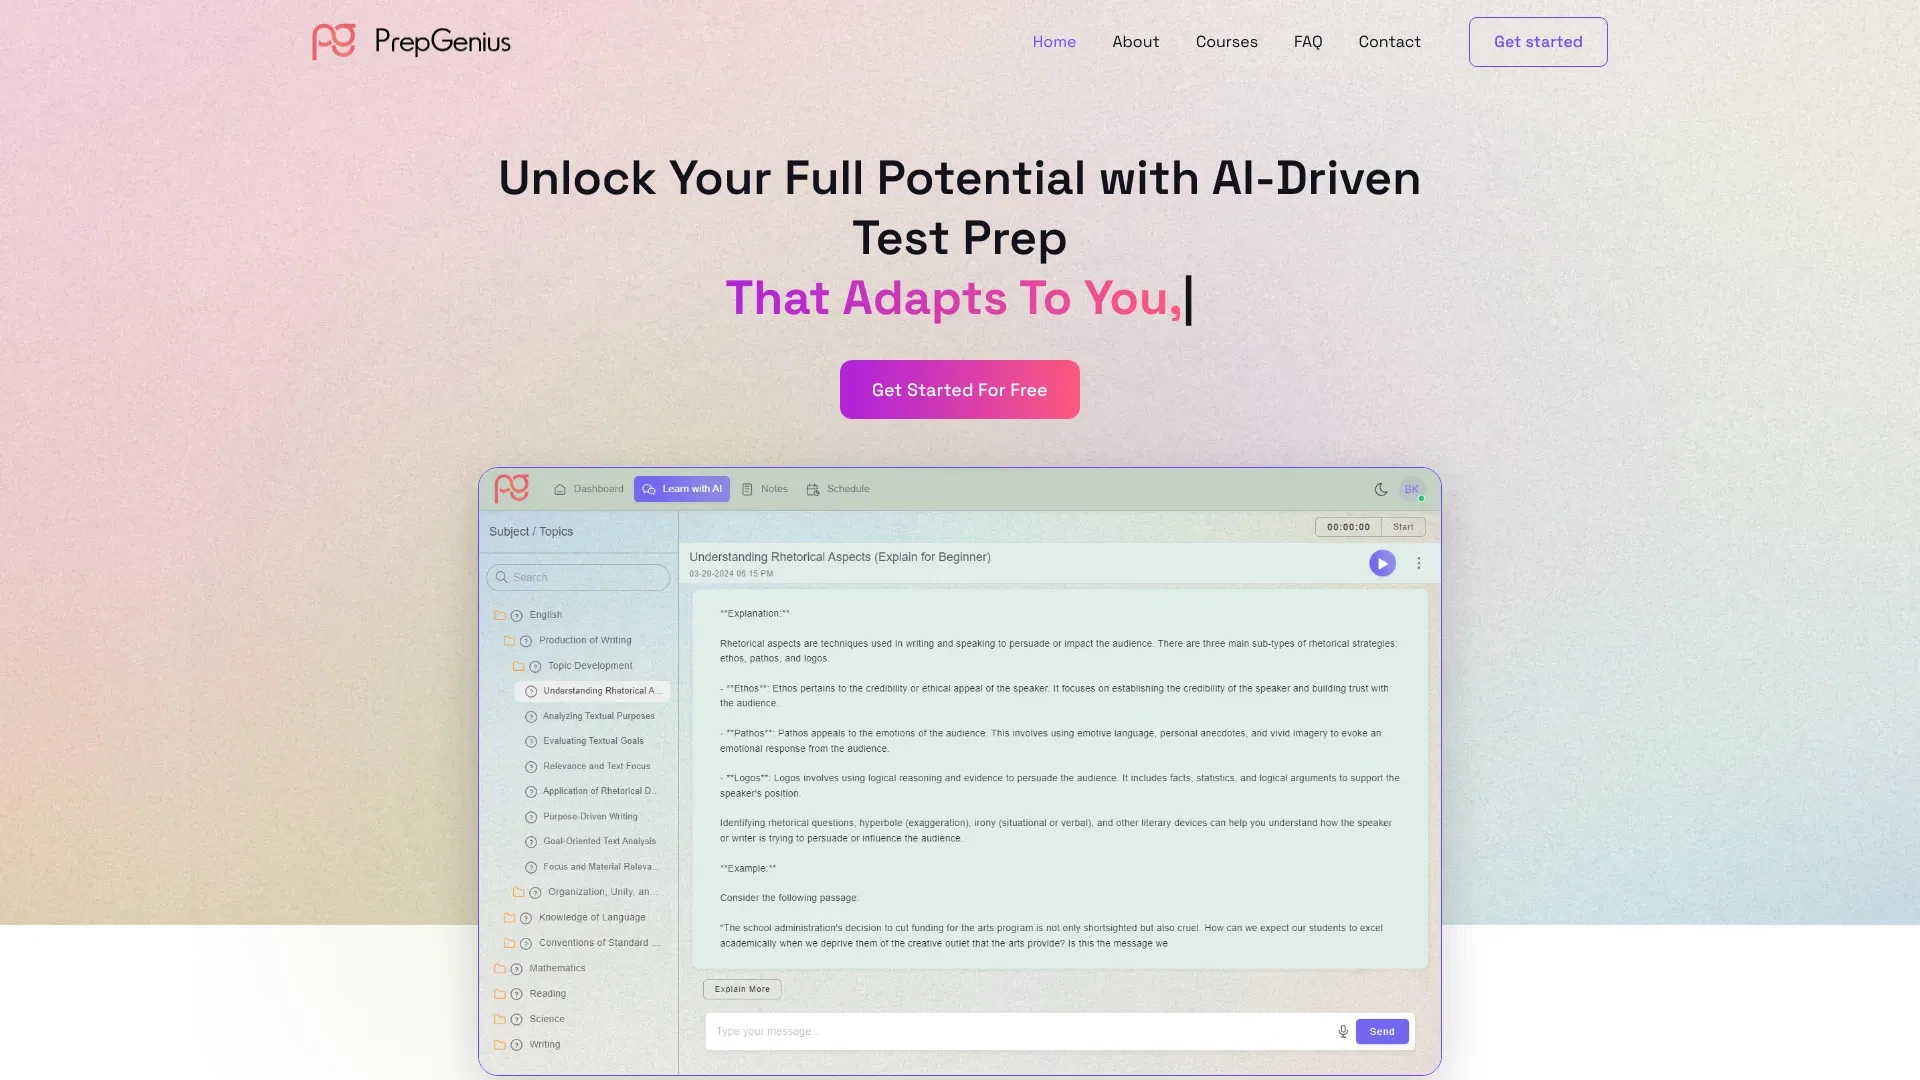Click the Start timer button
This screenshot has height=1080, width=1920.
tap(1402, 526)
